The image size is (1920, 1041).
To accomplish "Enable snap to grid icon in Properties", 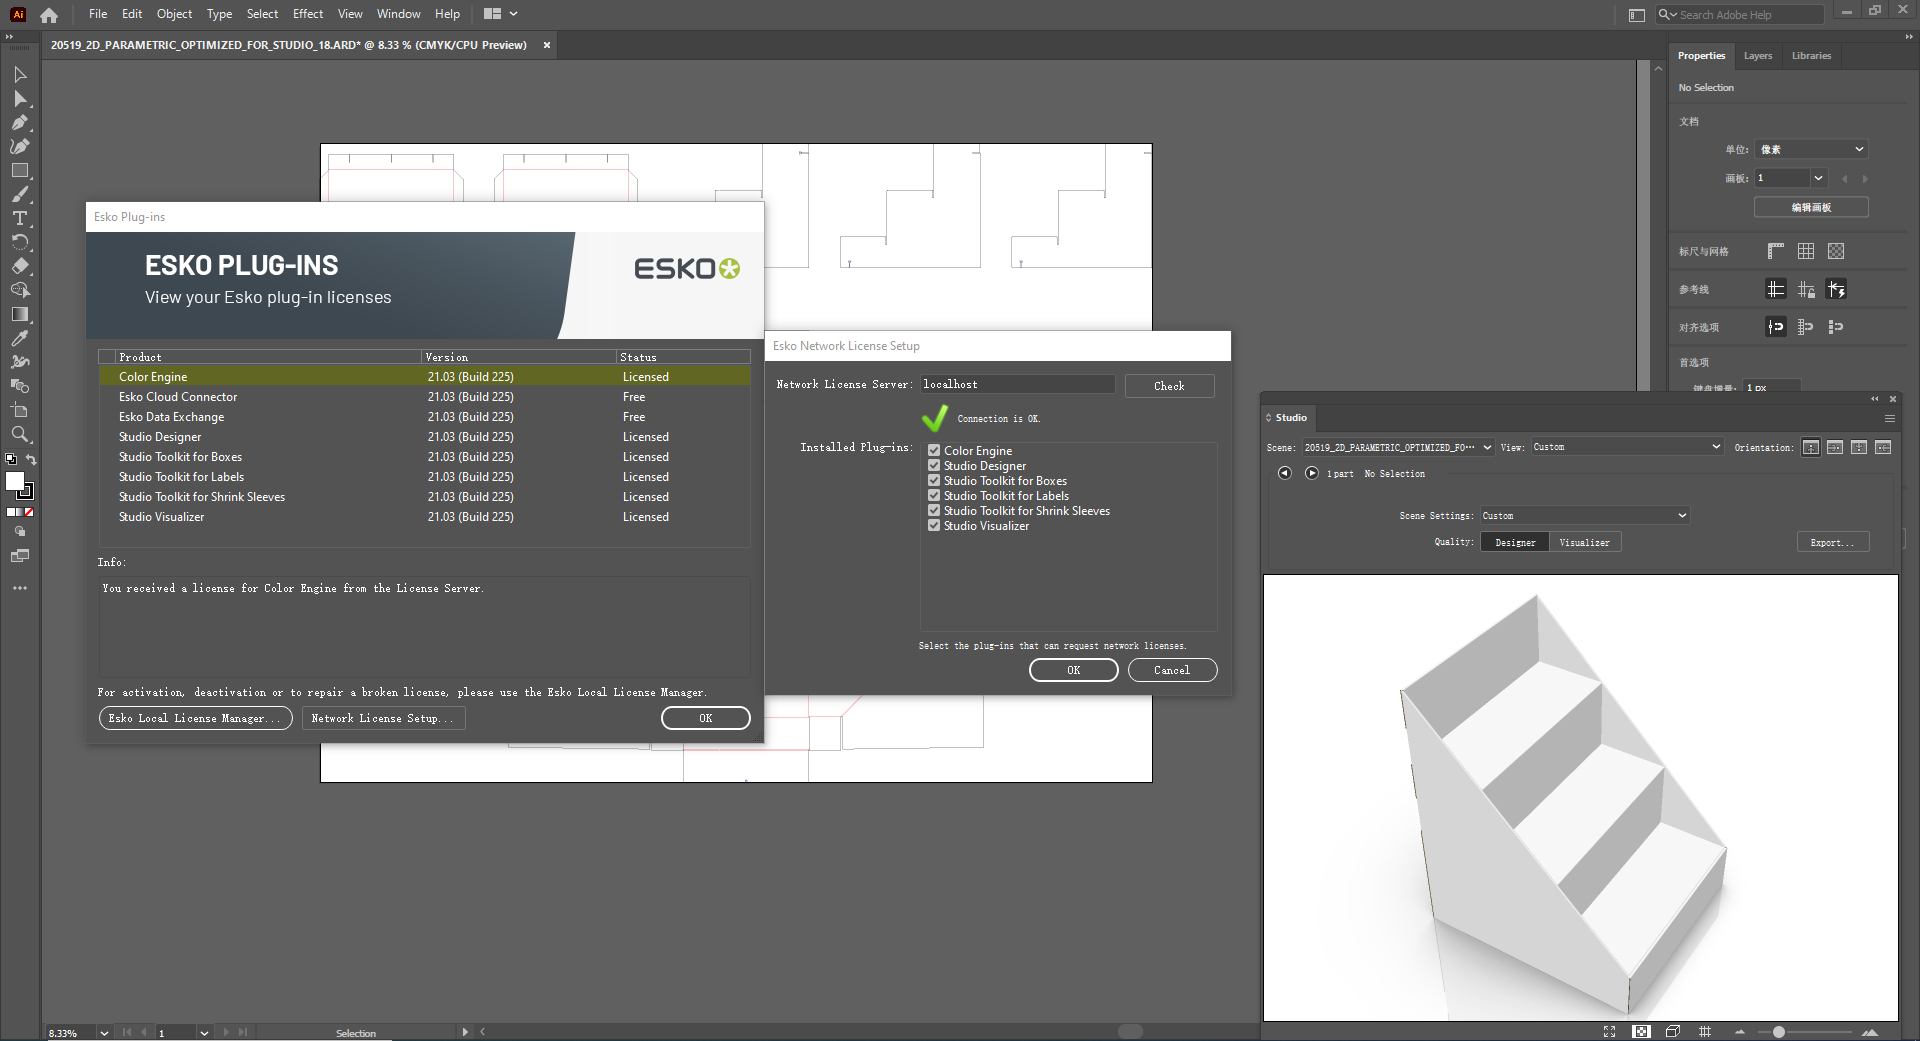I will click(x=1806, y=327).
